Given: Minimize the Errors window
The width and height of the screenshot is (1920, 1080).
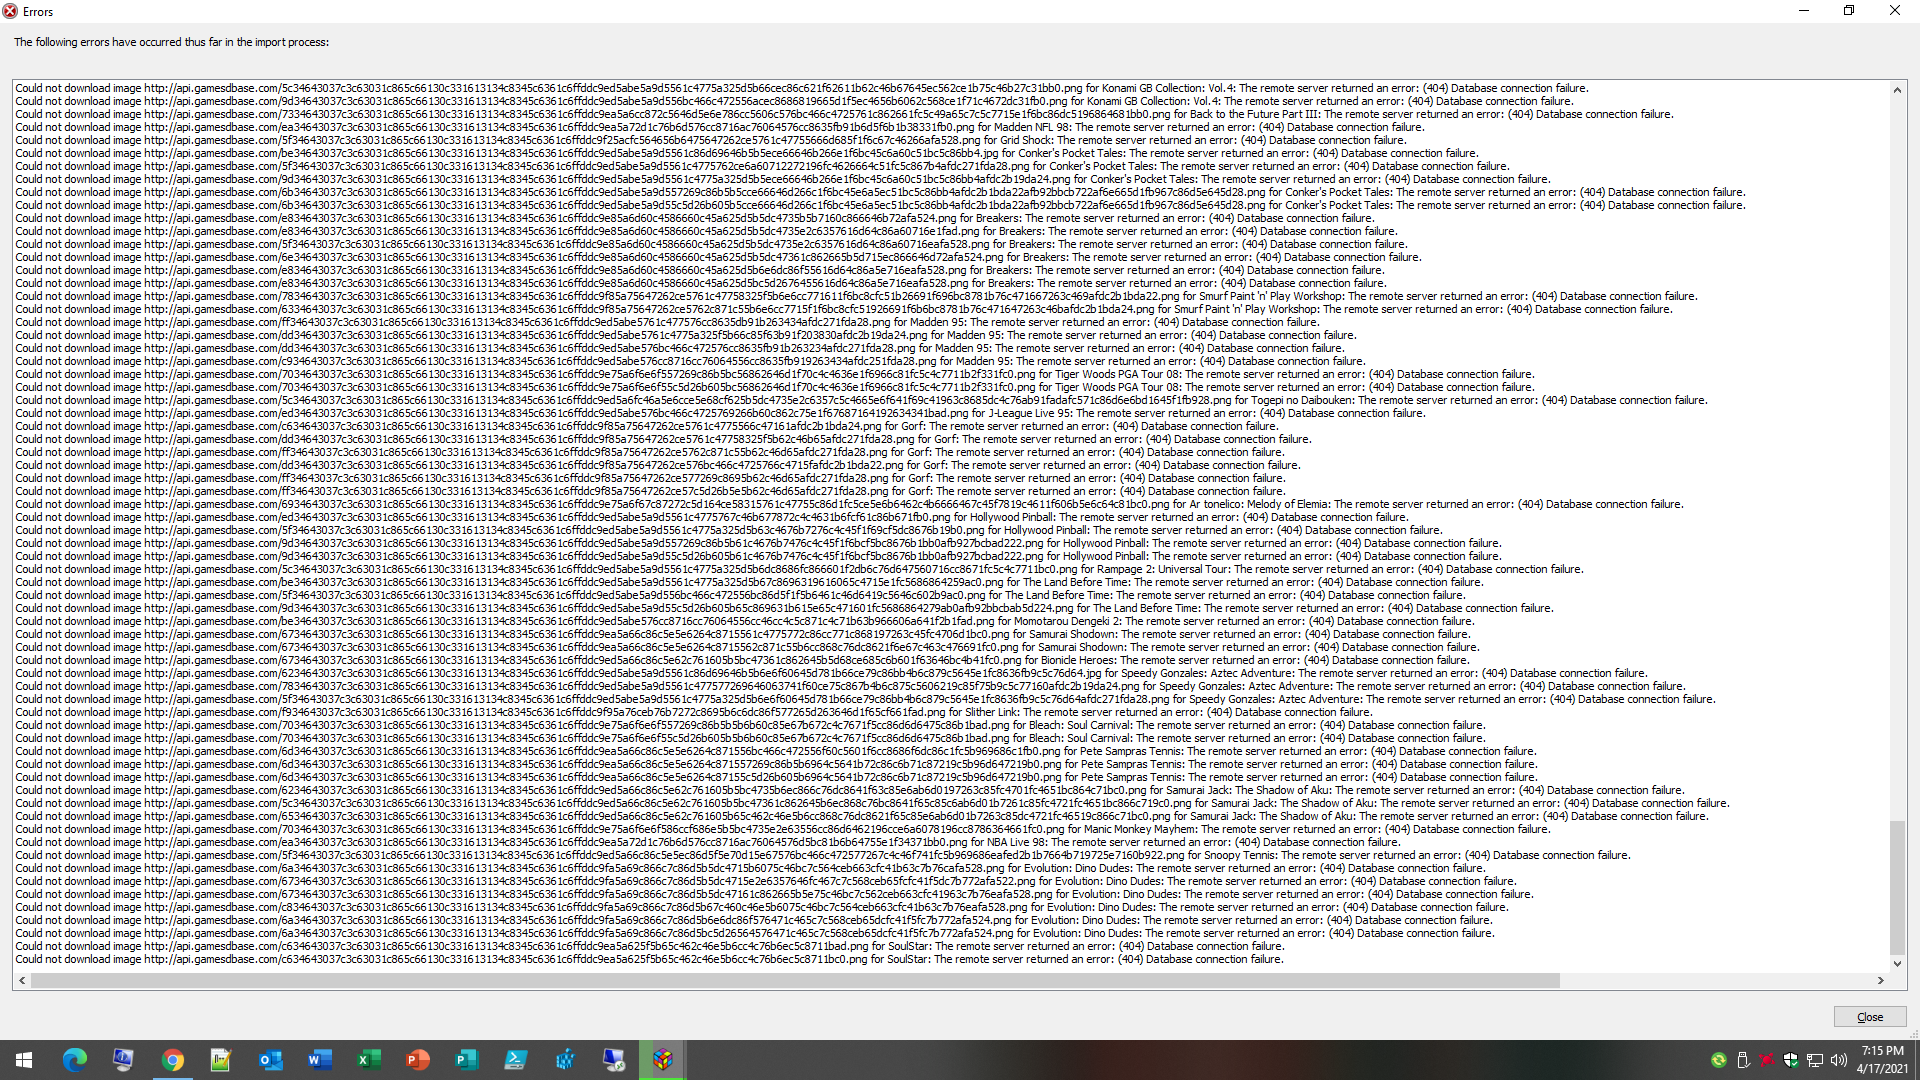Looking at the screenshot, I should tap(1804, 11).
